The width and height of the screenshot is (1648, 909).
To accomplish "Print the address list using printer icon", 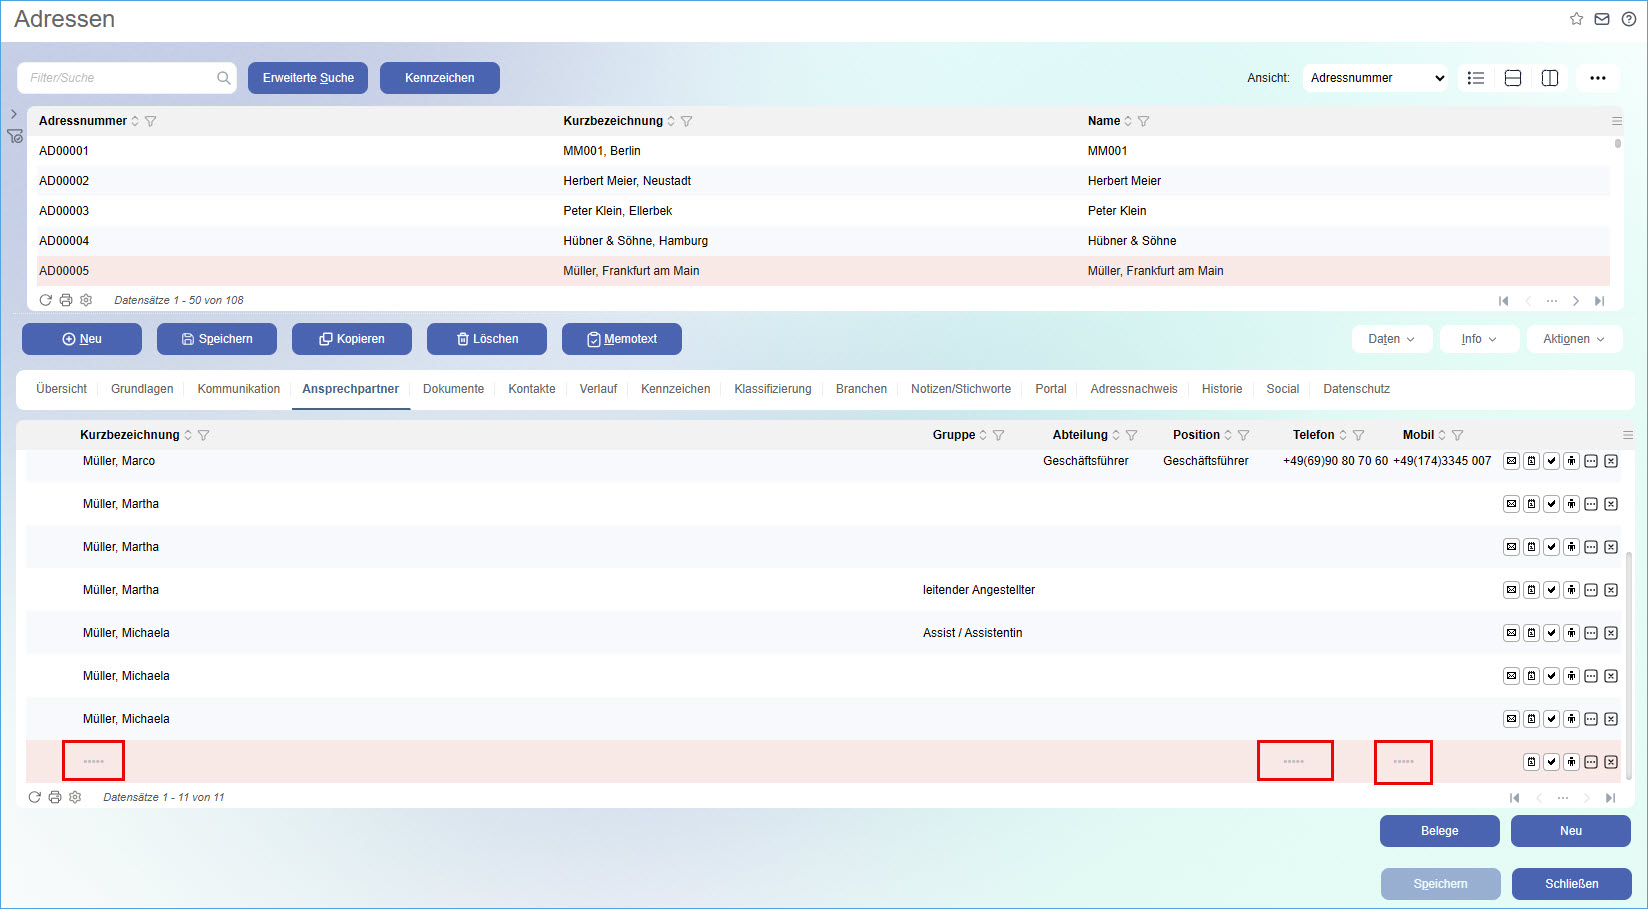I will pos(66,300).
